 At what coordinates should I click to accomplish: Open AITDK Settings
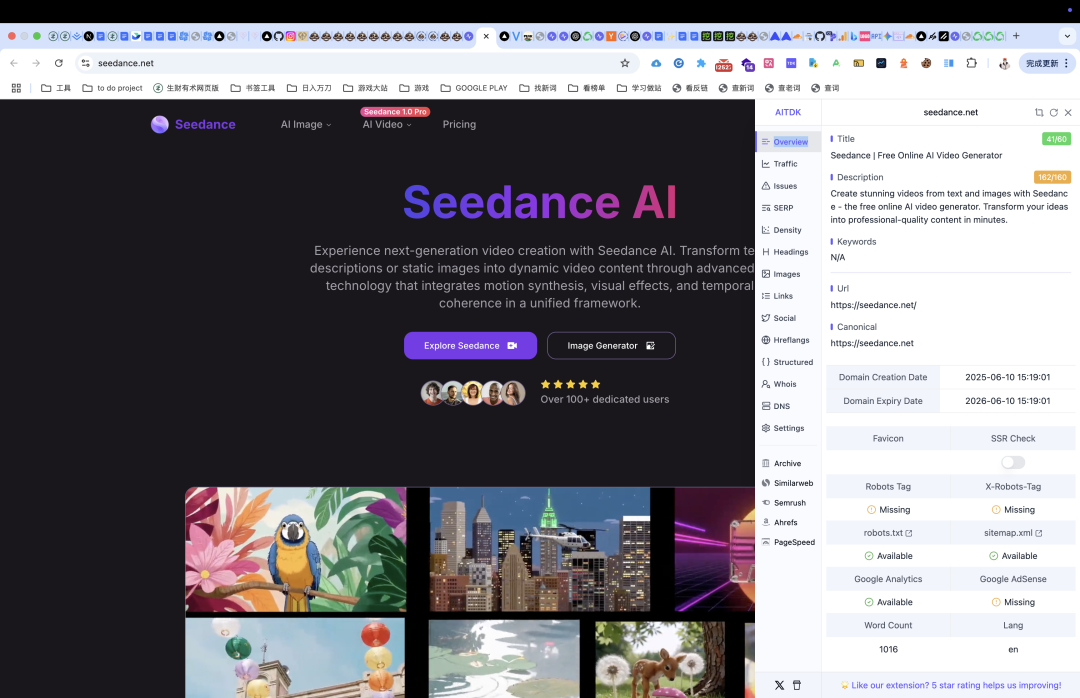click(789, 429)
